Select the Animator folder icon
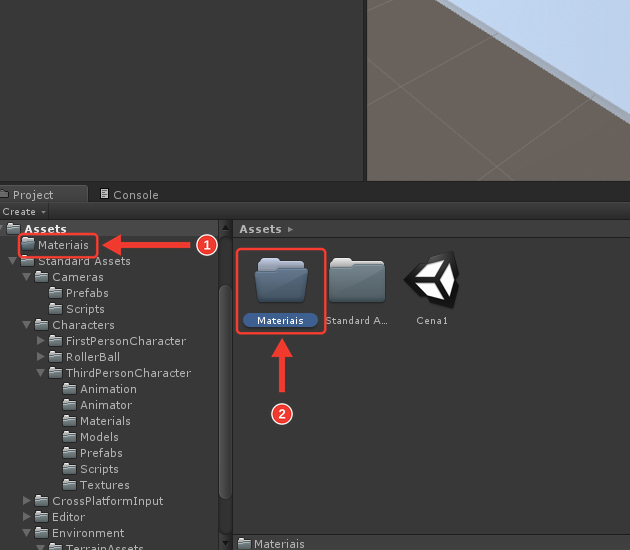The image size is (630, 550). [70, 405]
